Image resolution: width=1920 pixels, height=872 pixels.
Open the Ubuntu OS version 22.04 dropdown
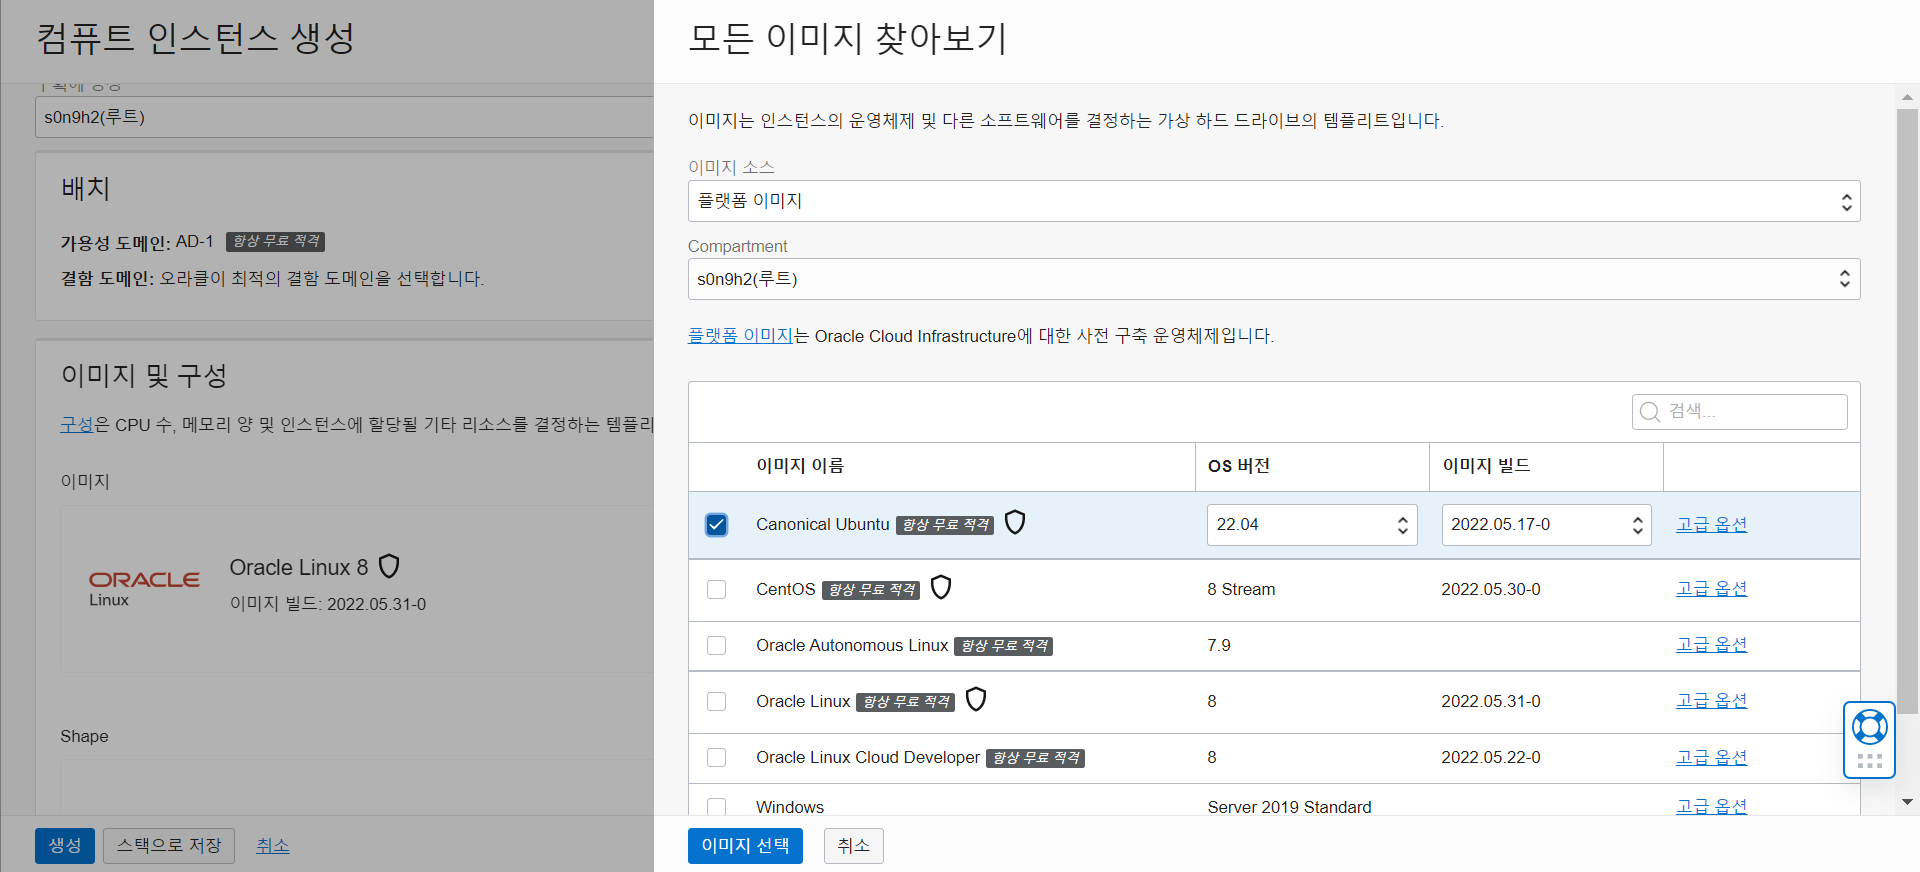point(1312,525)
